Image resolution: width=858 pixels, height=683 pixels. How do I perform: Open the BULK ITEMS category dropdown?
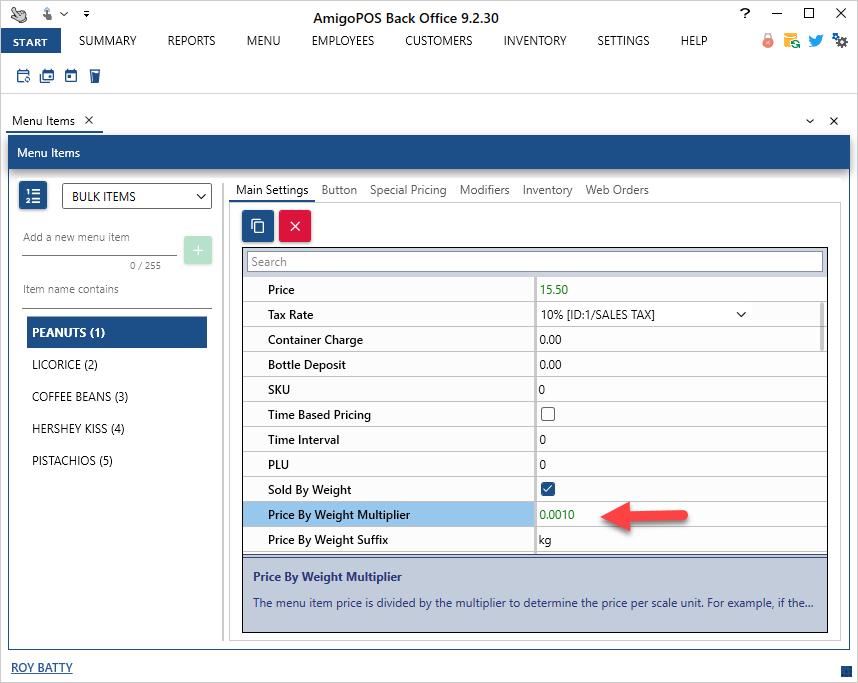[x=137, y=197]
